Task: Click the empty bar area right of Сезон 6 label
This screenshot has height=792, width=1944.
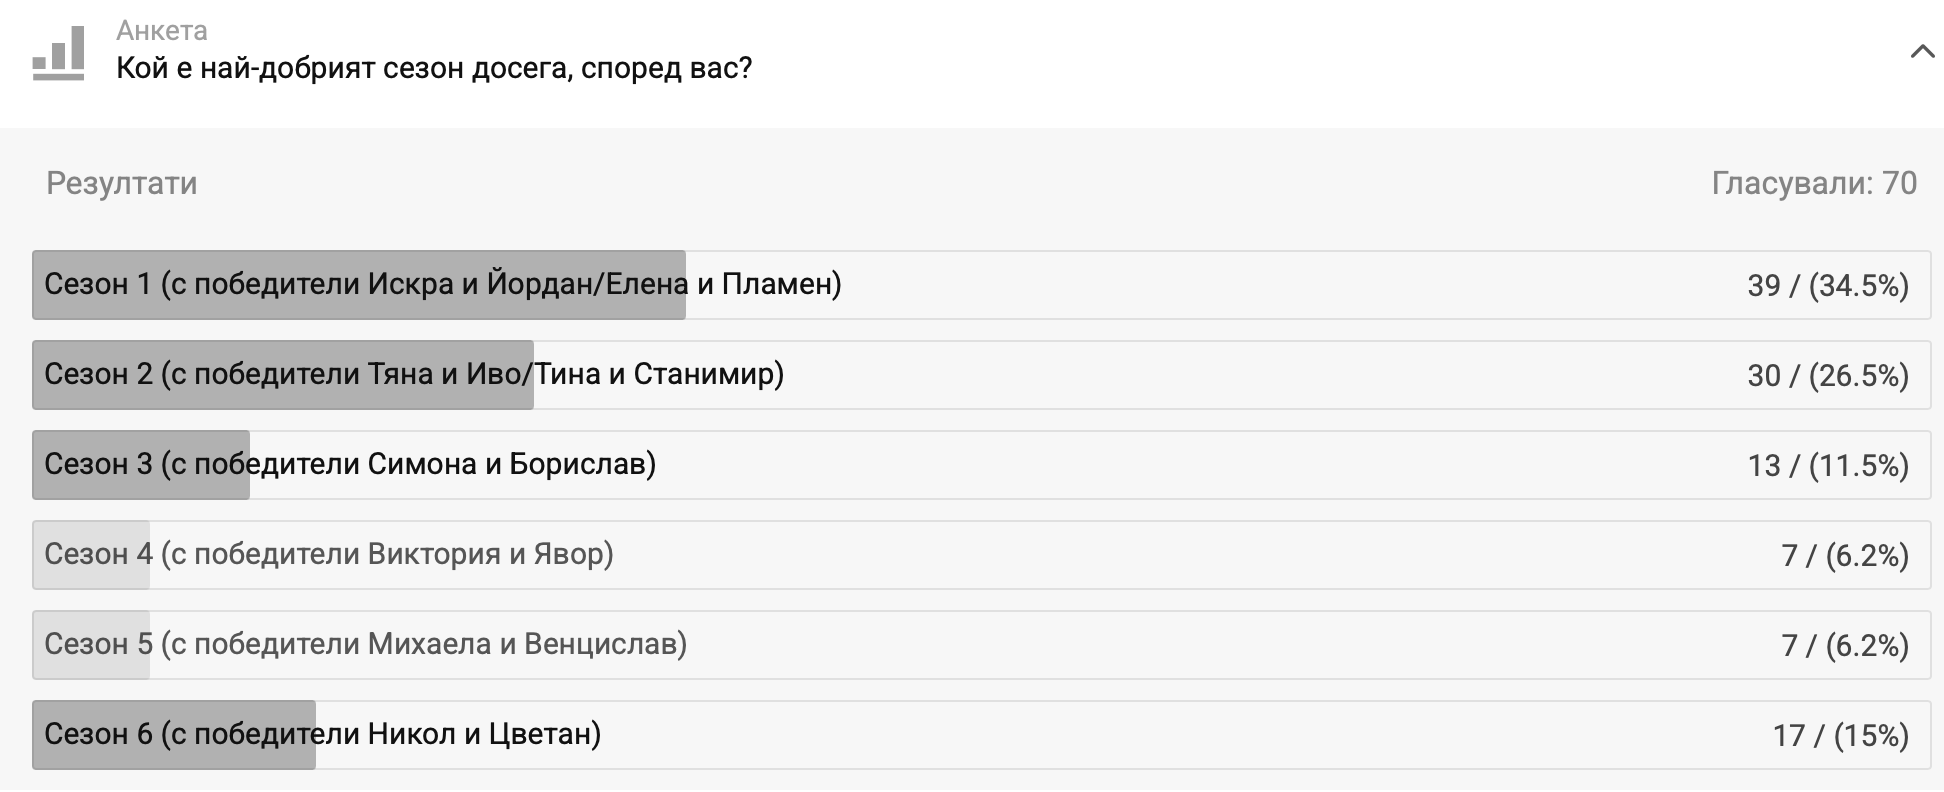Action: 1150,735
